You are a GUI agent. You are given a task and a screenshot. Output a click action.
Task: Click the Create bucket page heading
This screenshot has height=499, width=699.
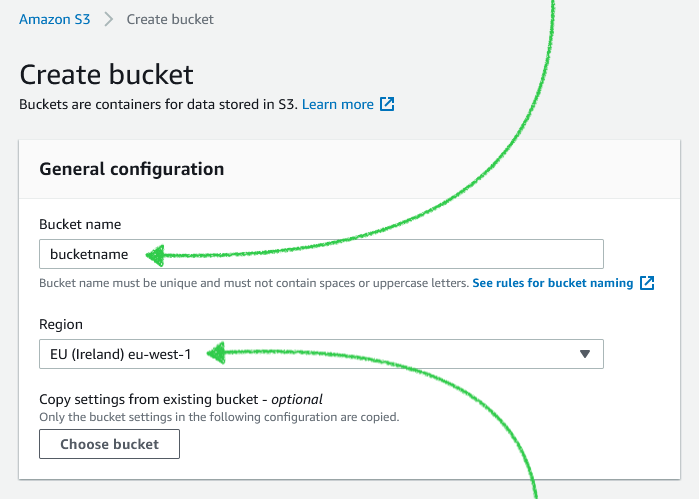[106, 74]
